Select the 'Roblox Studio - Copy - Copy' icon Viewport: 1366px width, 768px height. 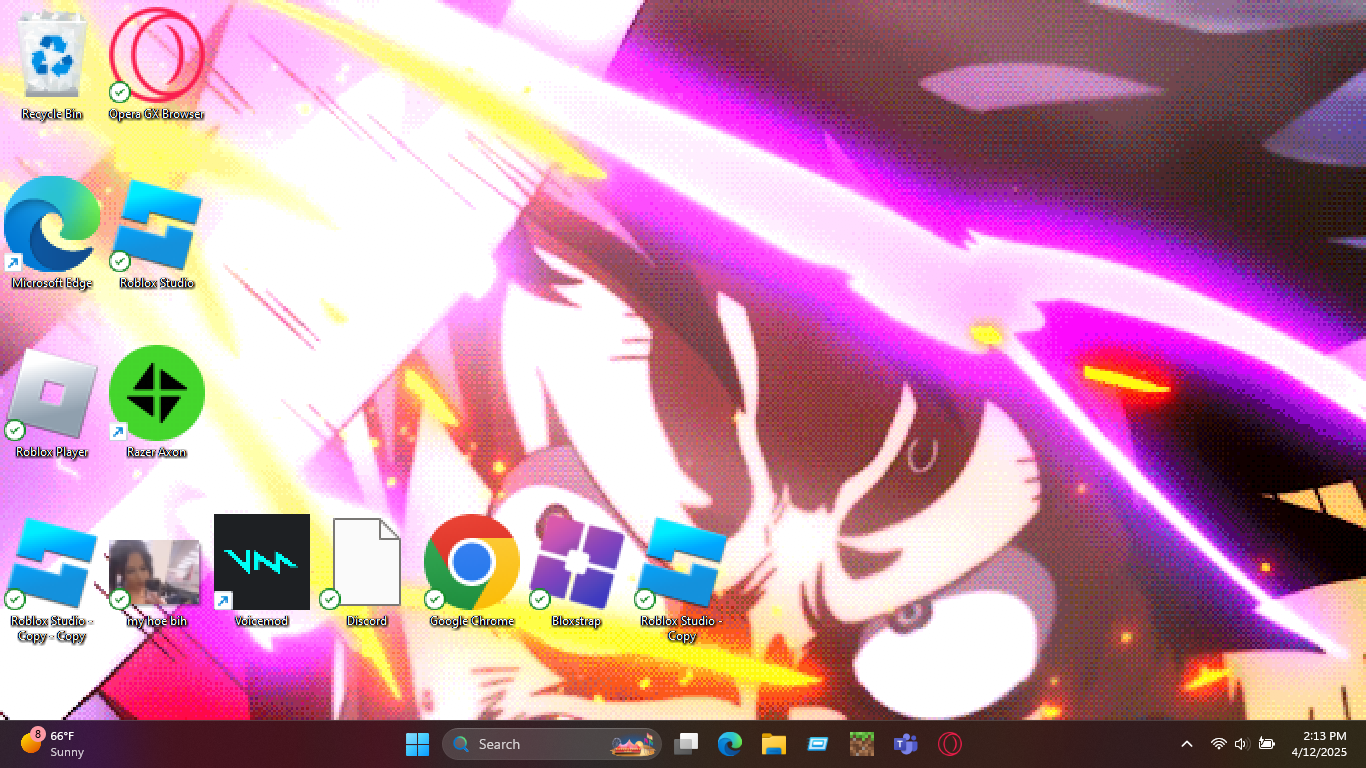pyautogui.click(x=52, y=579)
